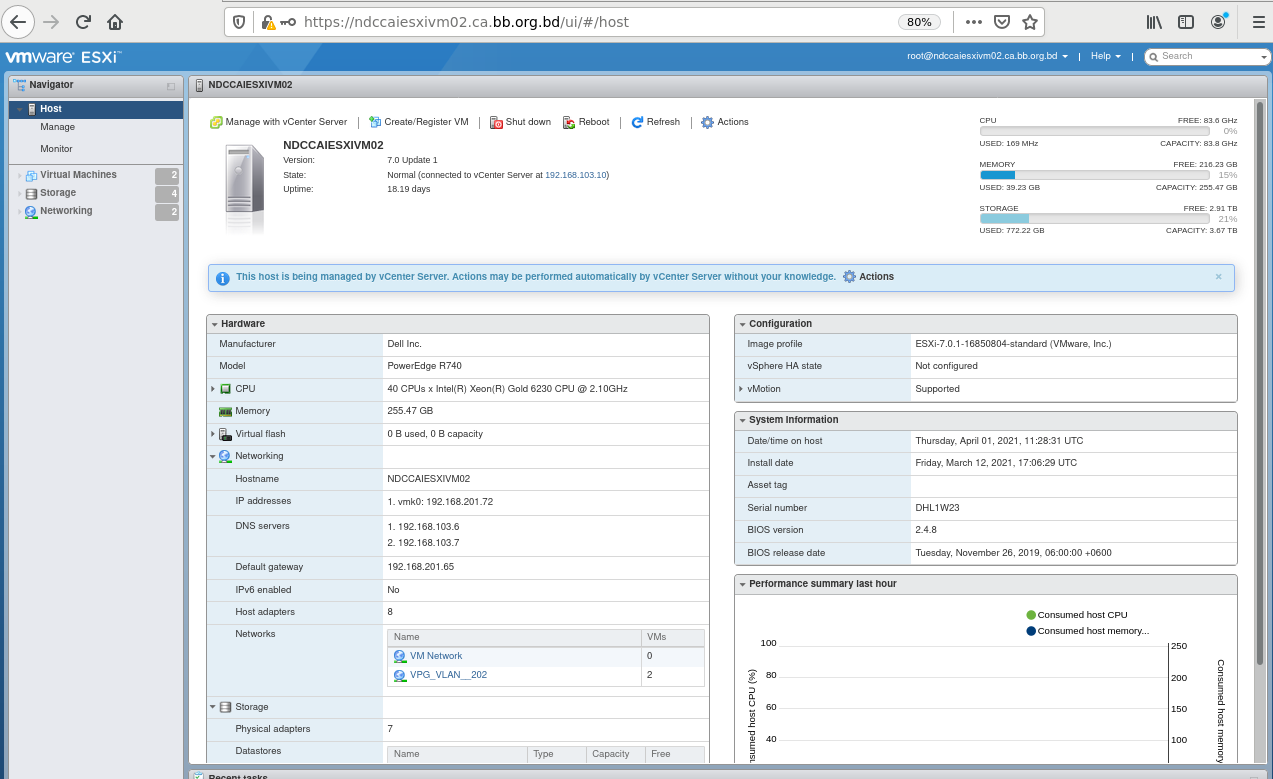The height and width of the screenshot is (779, 1273).
Task: Toggle the browser sidebar icon
Action: tap(1186, 21)
